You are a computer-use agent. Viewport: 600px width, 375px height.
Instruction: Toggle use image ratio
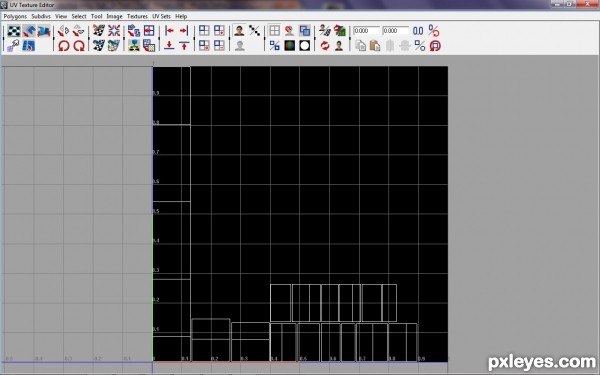pyautogui.click(x=339, y=46)
